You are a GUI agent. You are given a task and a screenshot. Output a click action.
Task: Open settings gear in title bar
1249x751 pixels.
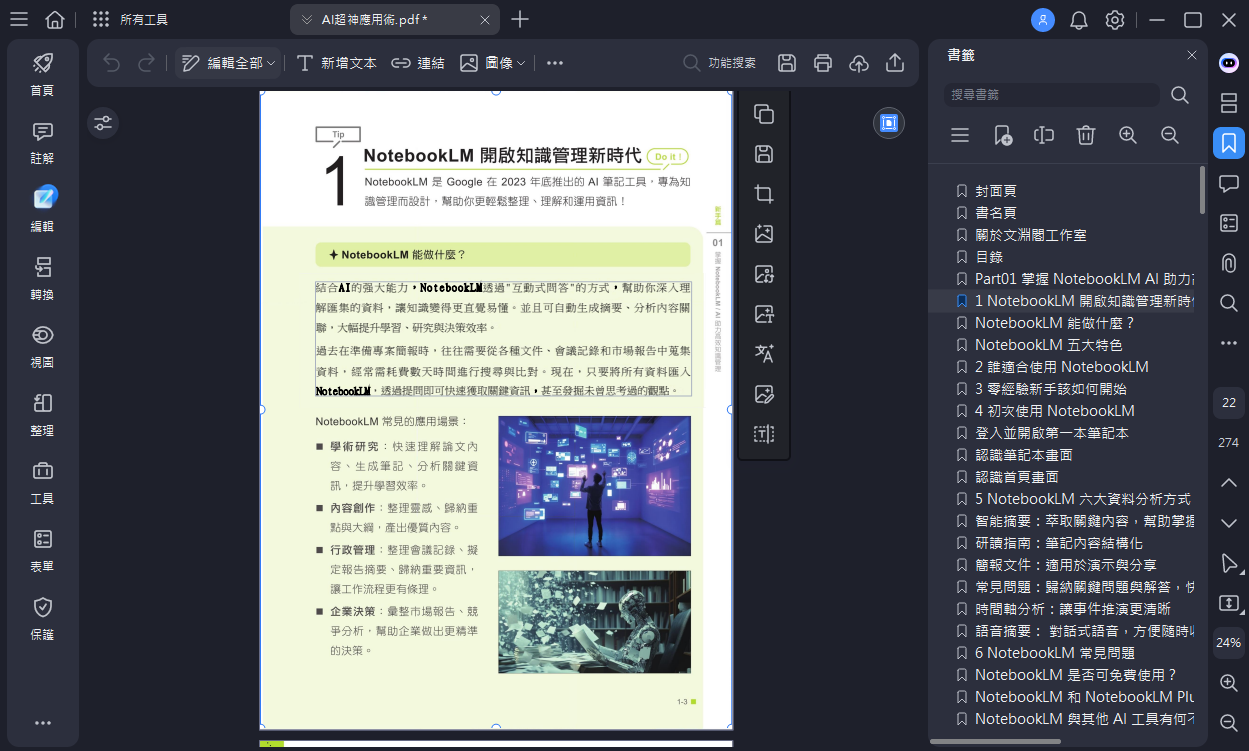(1115, 20)
